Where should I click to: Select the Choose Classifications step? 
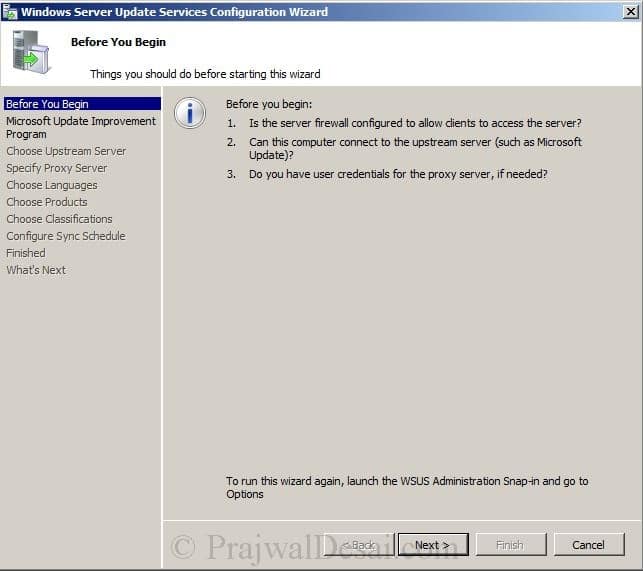point(59,219)
